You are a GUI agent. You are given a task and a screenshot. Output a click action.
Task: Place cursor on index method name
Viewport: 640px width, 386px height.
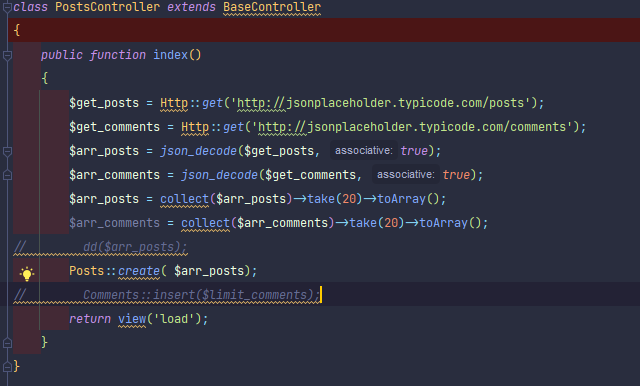(170, 55)
